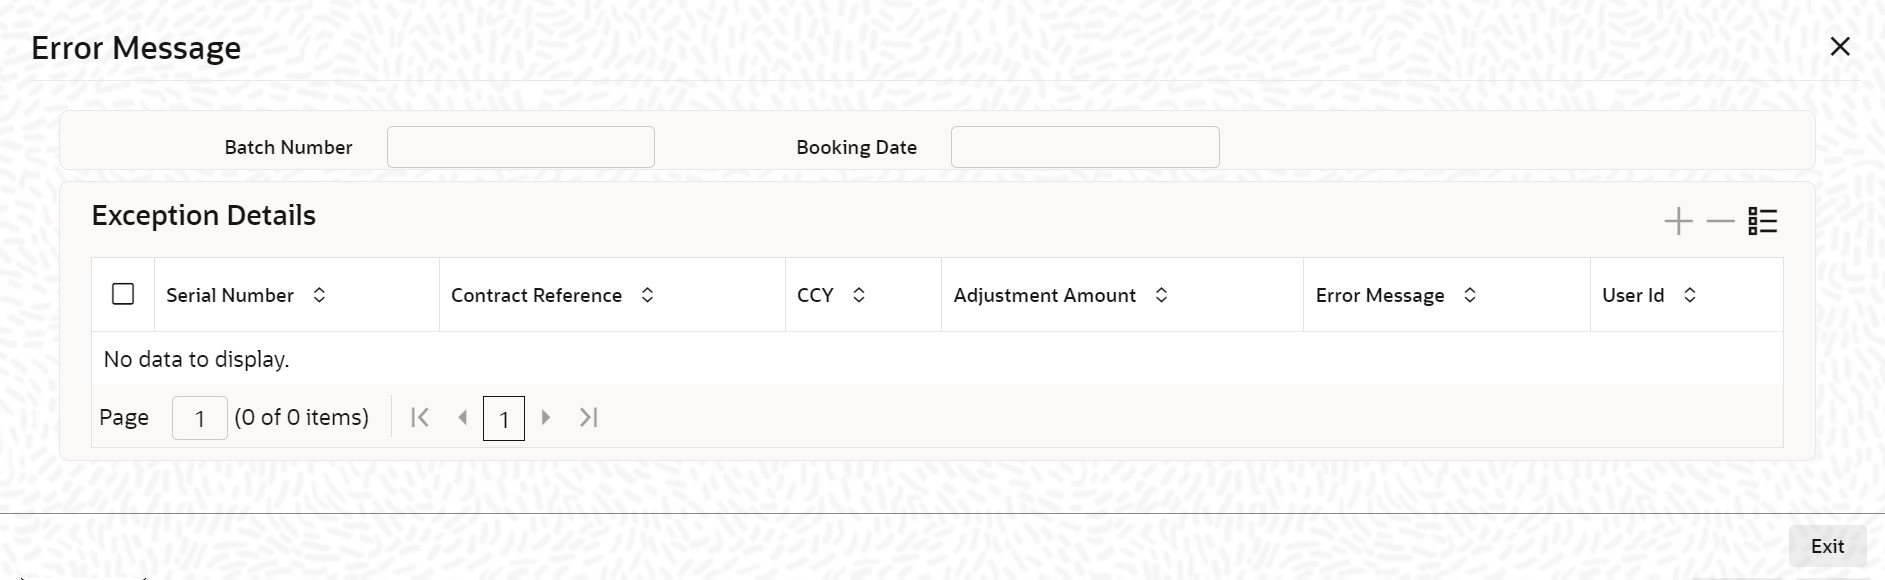This screenshot has height=580, width=1885.
Task: Focus the Batch Number field
Action: 520,147
